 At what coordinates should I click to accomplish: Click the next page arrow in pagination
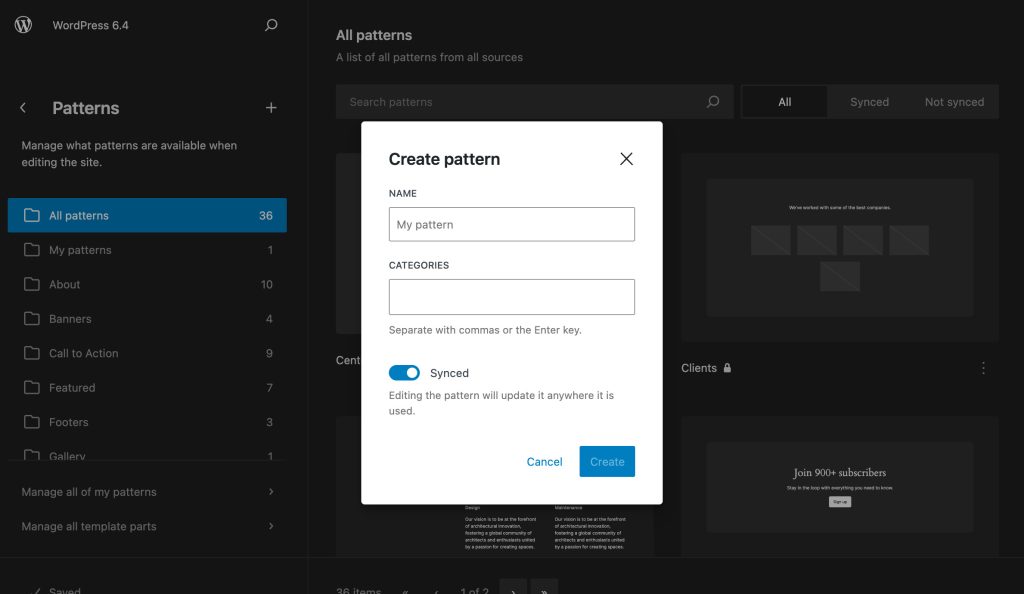coord(513,588)
